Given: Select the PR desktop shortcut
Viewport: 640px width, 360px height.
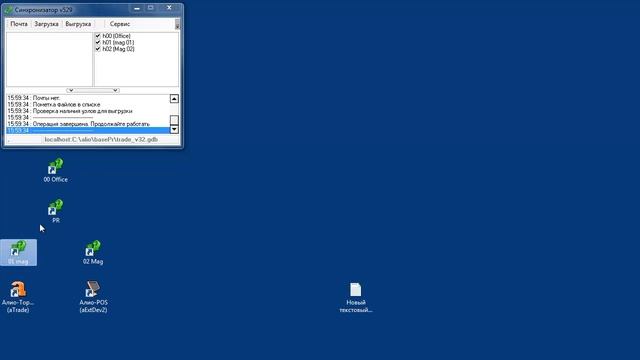Looking at the screenshot, I should pyautogui.click(x=56, y=211).
